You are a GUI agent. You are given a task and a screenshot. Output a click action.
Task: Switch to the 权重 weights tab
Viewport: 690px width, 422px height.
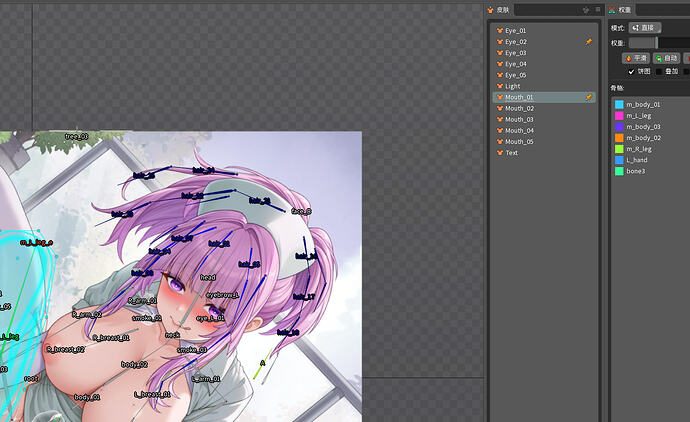(620, 10)
